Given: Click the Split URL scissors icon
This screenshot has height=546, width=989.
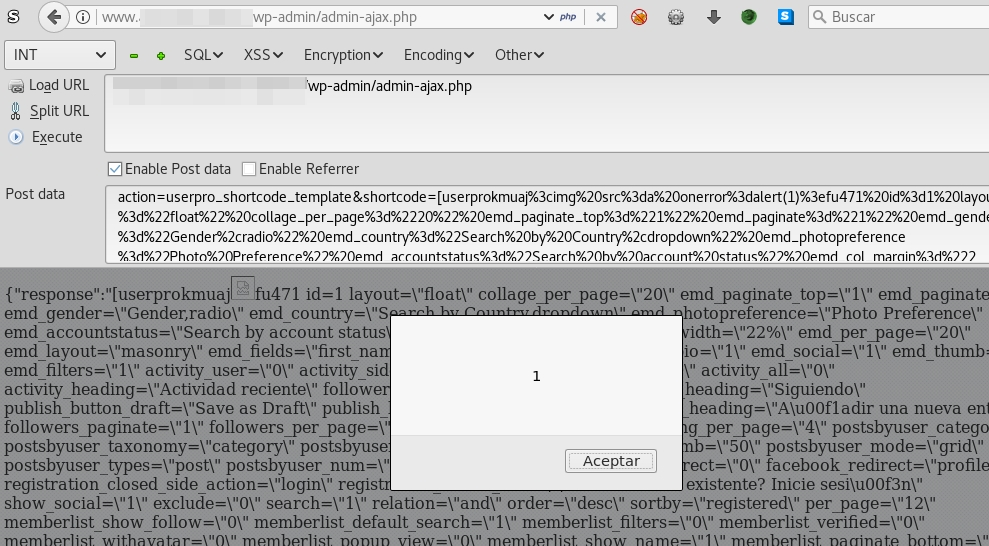Looking at the screenshot, I should tap(16, 112).
